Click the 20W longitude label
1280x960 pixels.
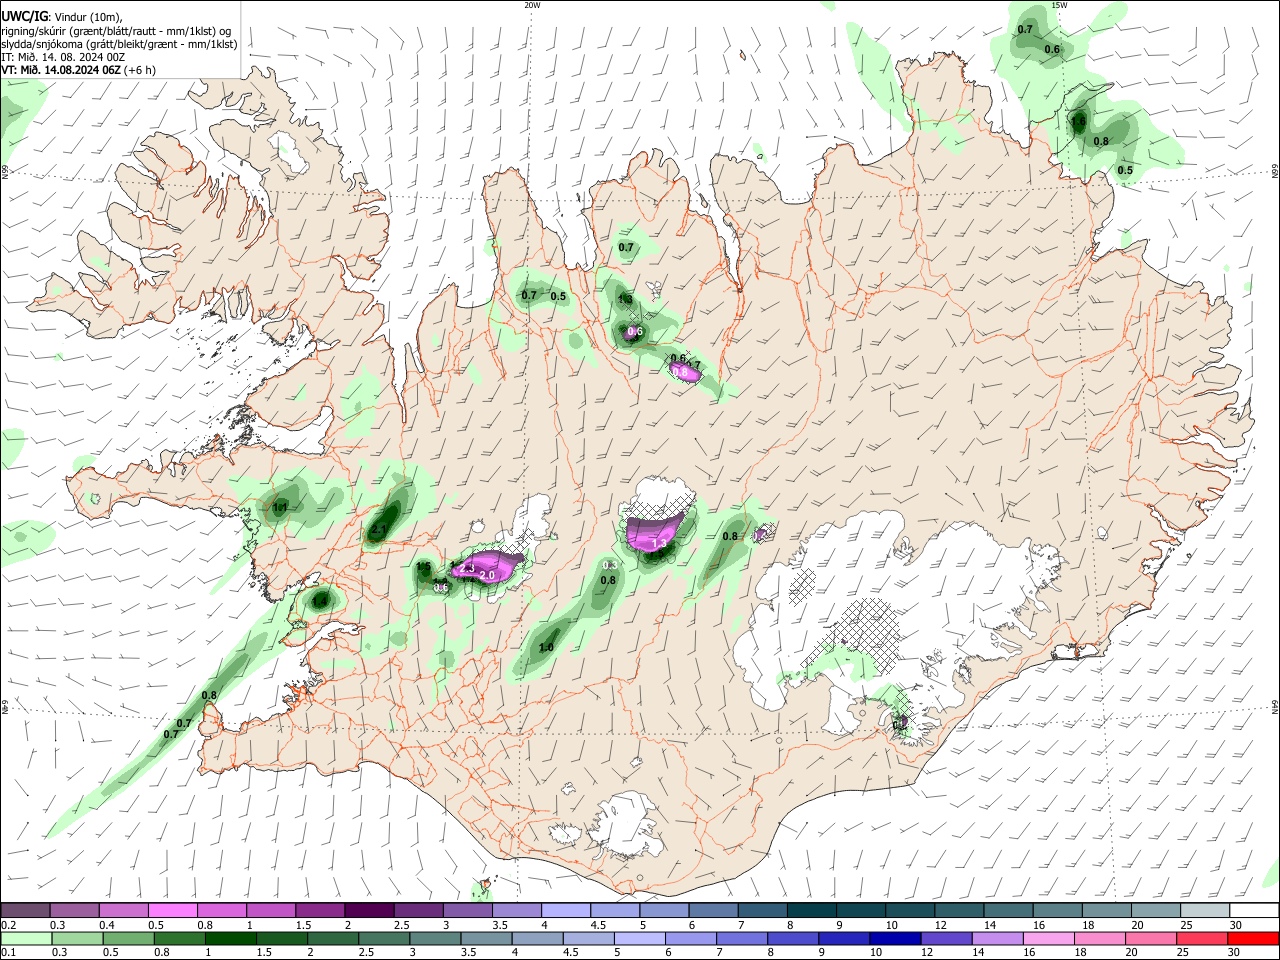click(x=532, y=5)
